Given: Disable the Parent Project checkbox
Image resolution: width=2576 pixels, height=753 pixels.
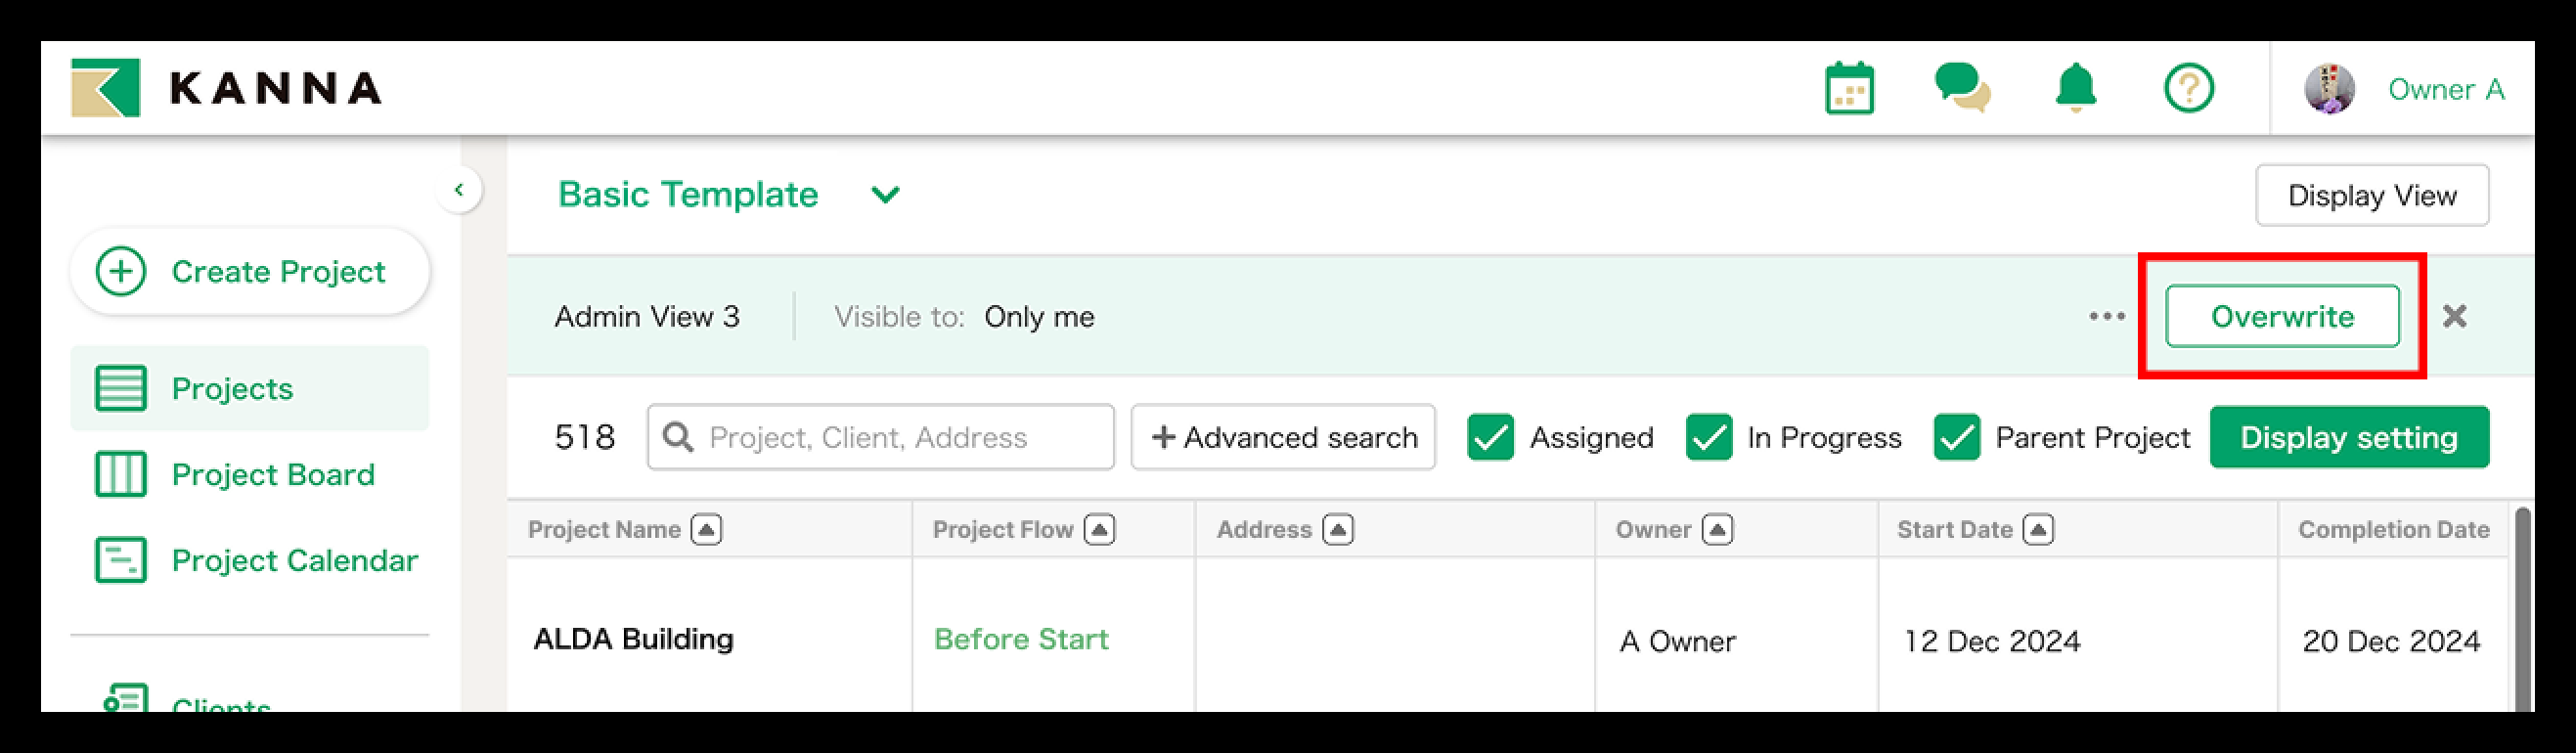Looking at the screenshot, I should (1957, 437).
